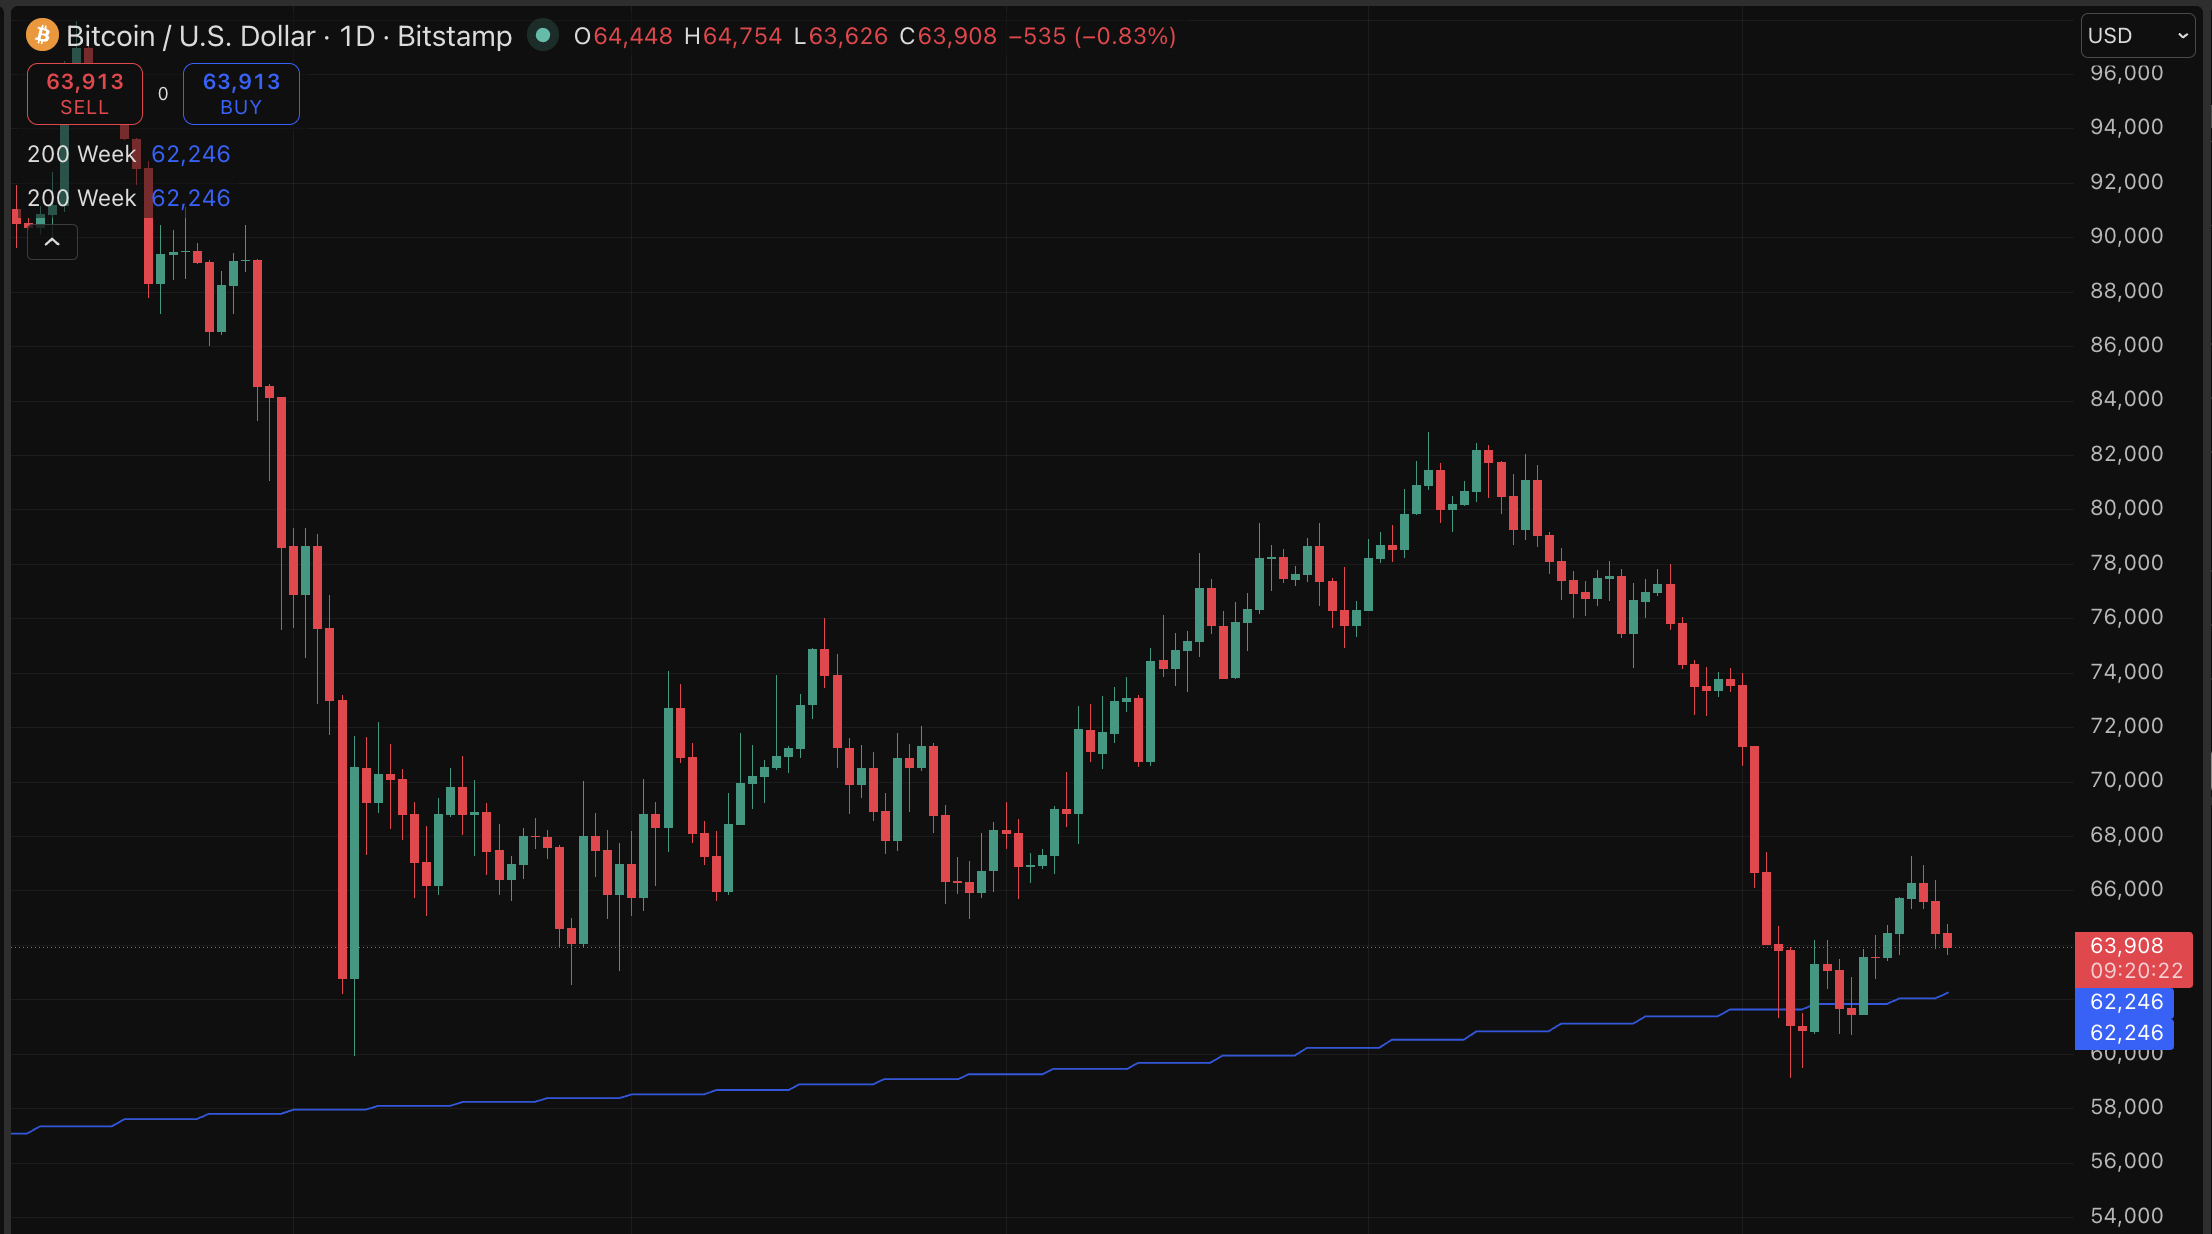Click the 54,000 price axis label
Screen dimensions: 2212x1234
pos(2127,1216)
